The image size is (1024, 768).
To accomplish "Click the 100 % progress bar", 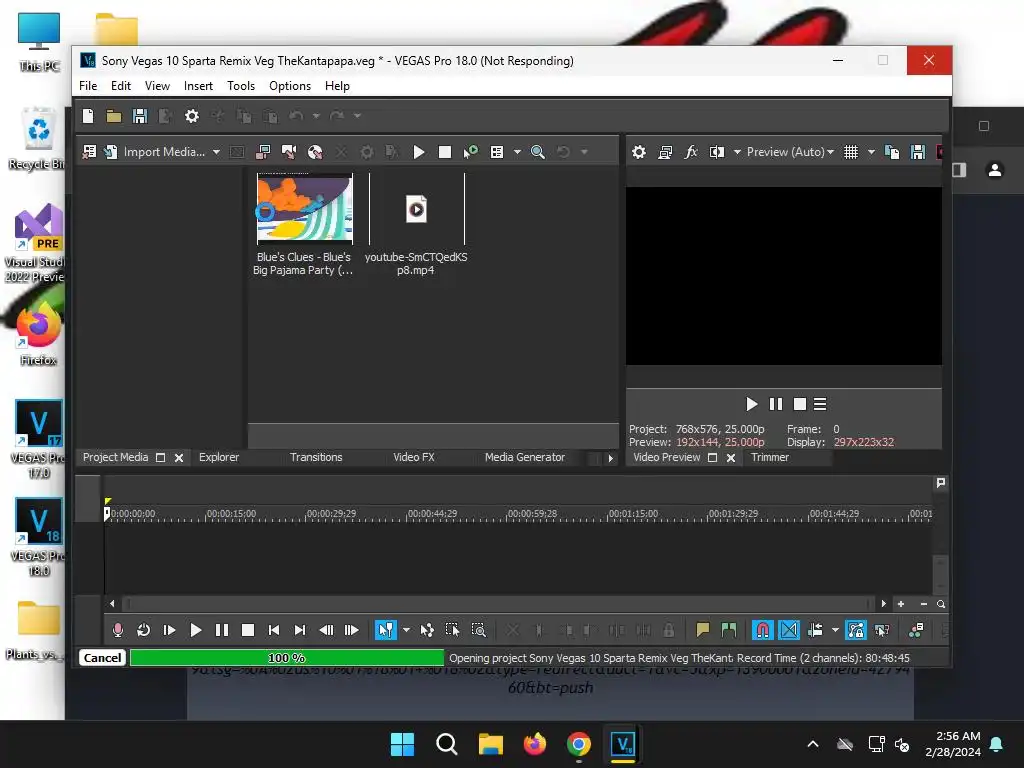I will (287, 658).
